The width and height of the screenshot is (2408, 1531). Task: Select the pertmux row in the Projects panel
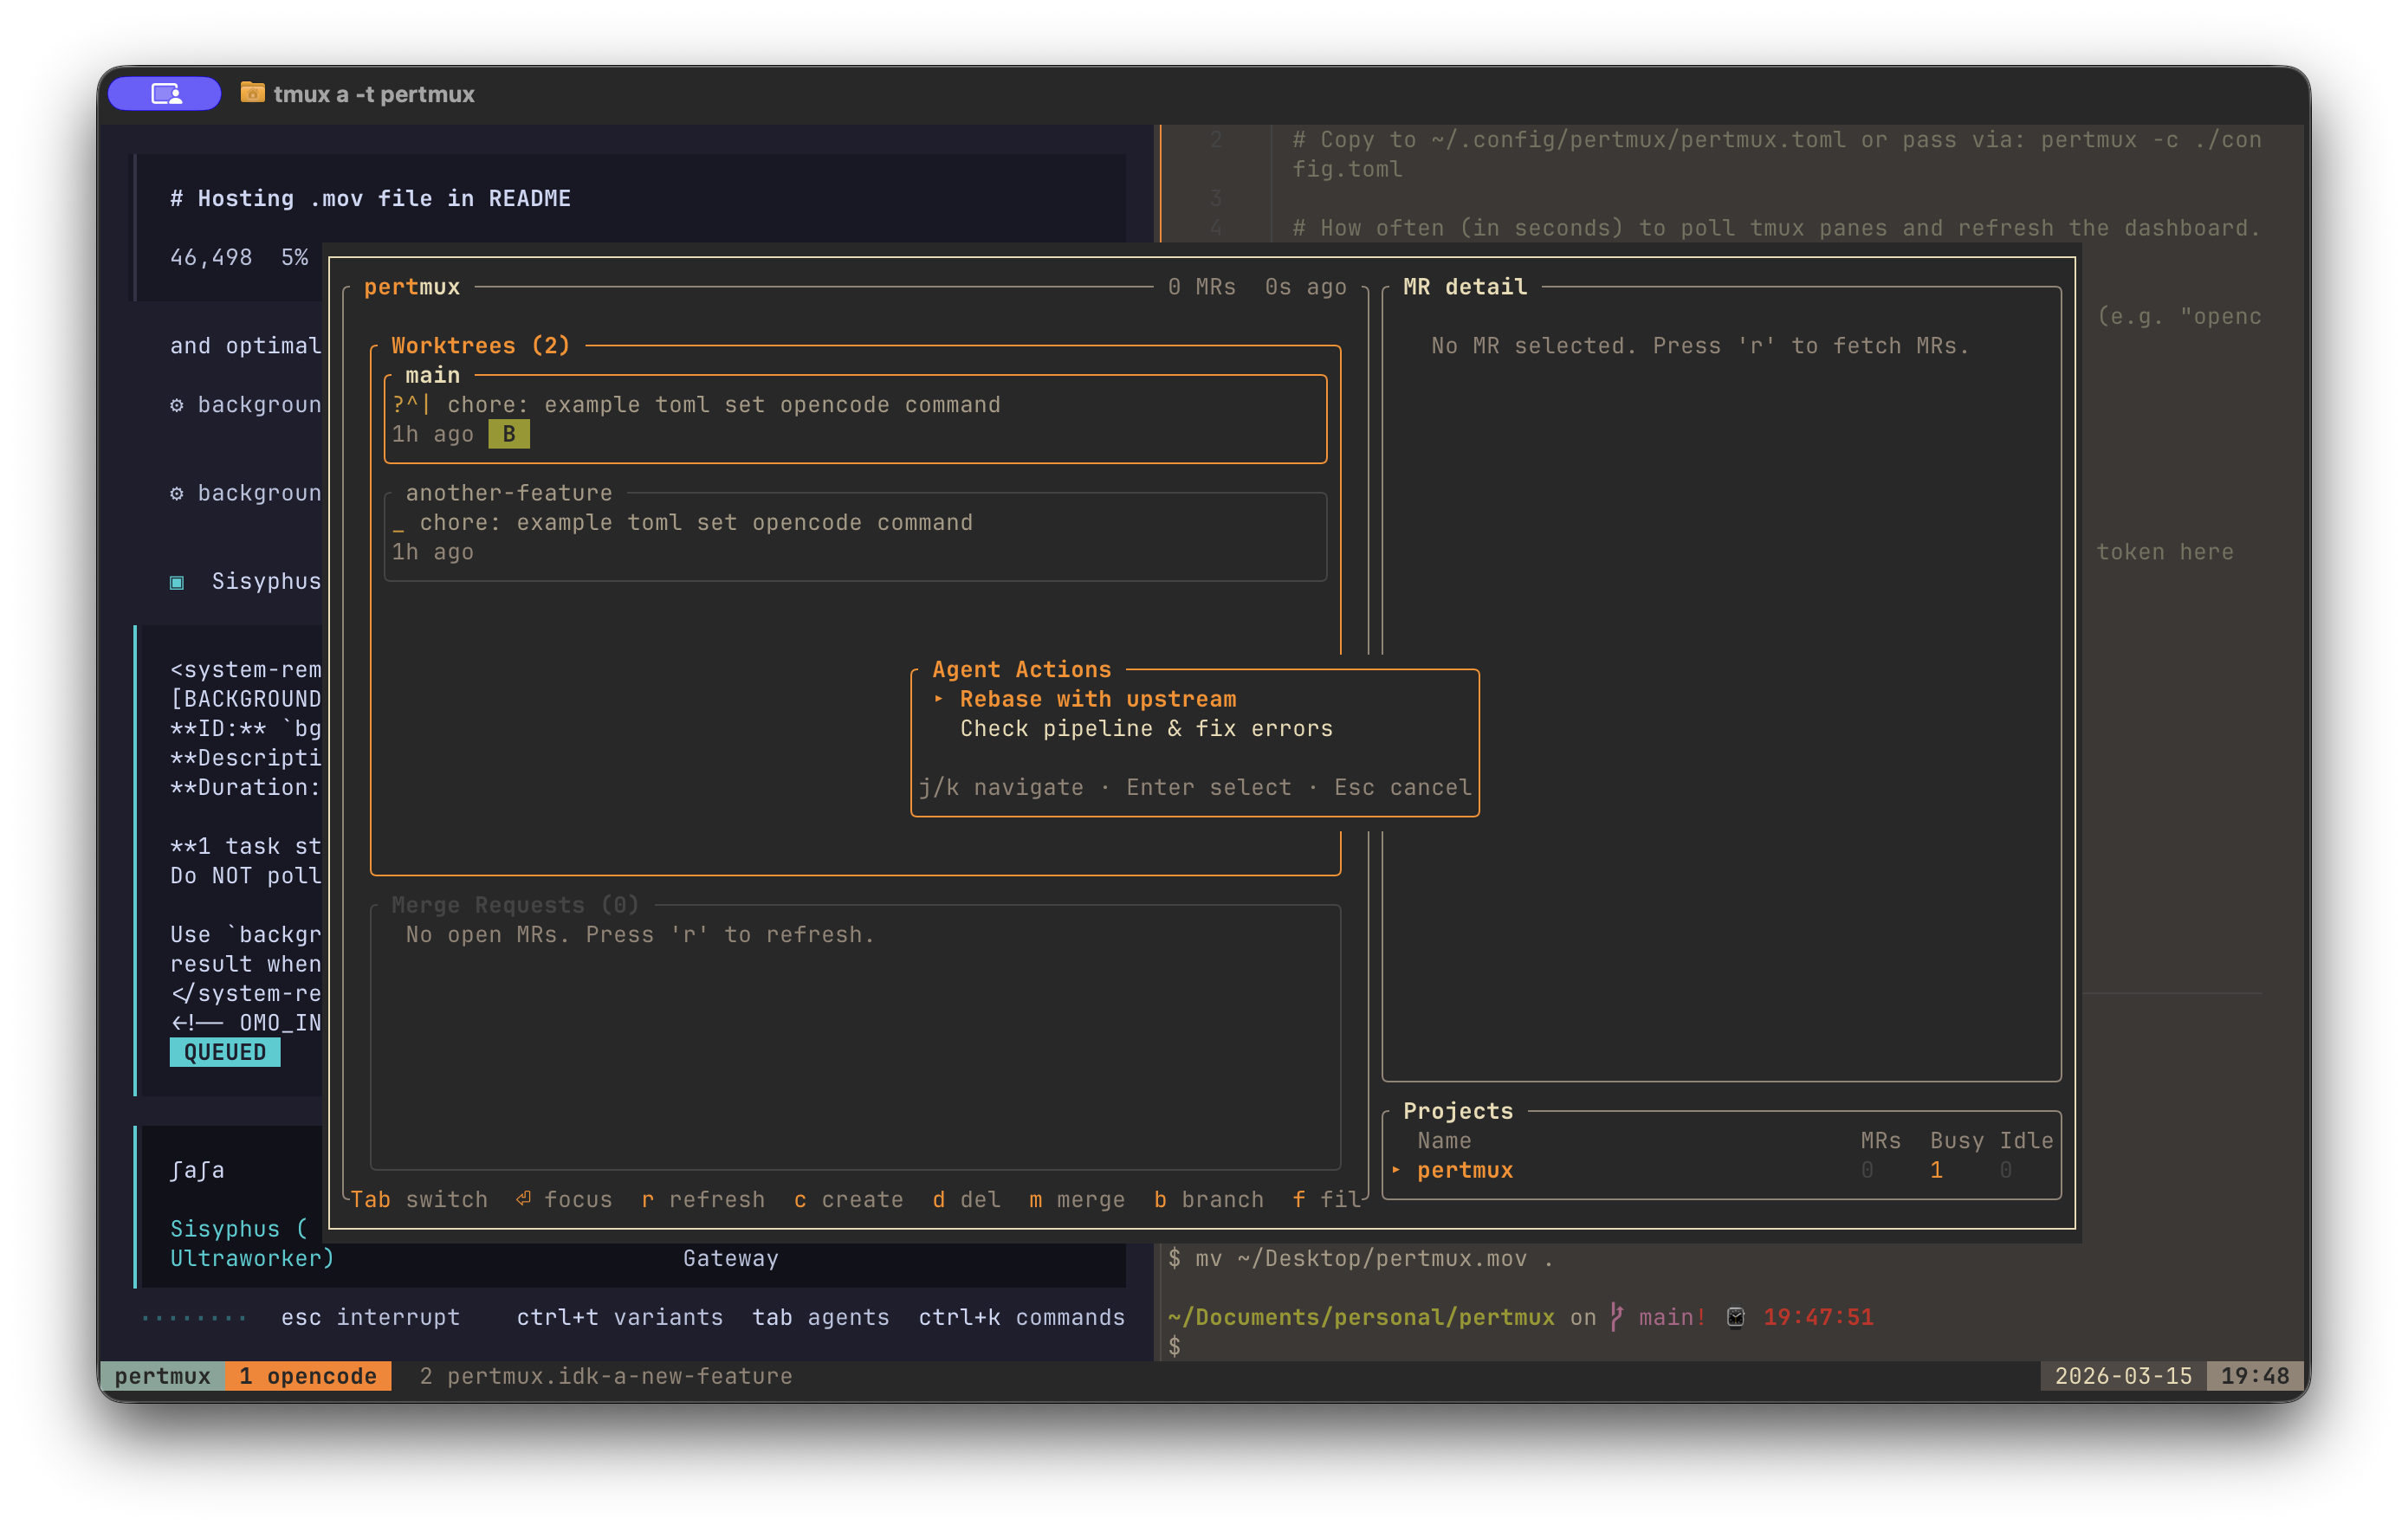tap(1466, 1169)
